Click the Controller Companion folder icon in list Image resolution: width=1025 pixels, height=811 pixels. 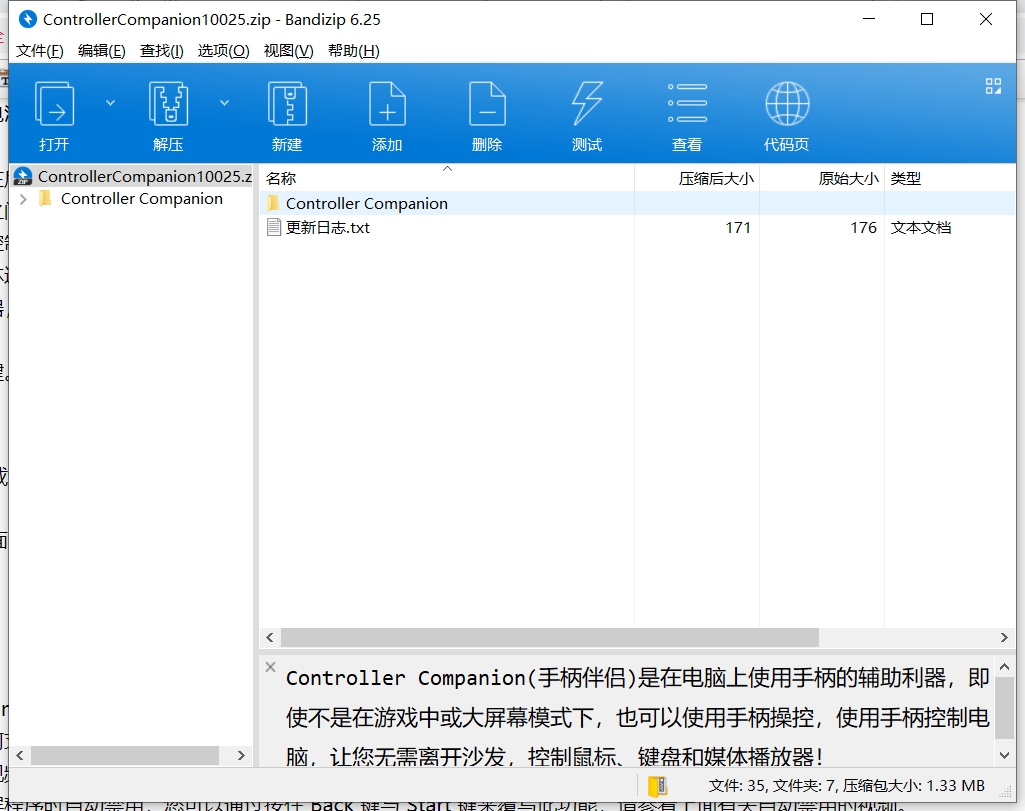tap(273, 203)
